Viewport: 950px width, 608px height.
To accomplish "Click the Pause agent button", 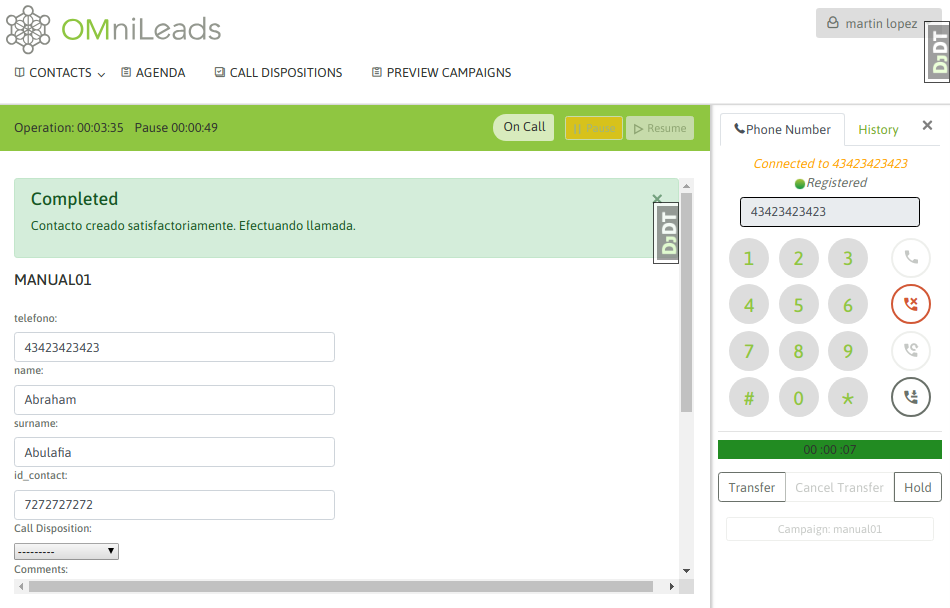I will tap(593, 128).
